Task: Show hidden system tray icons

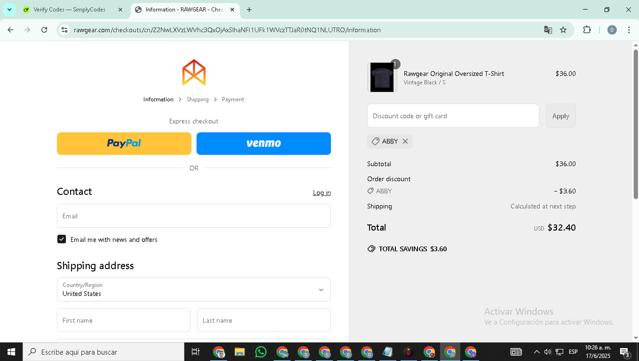Action: 537,352
